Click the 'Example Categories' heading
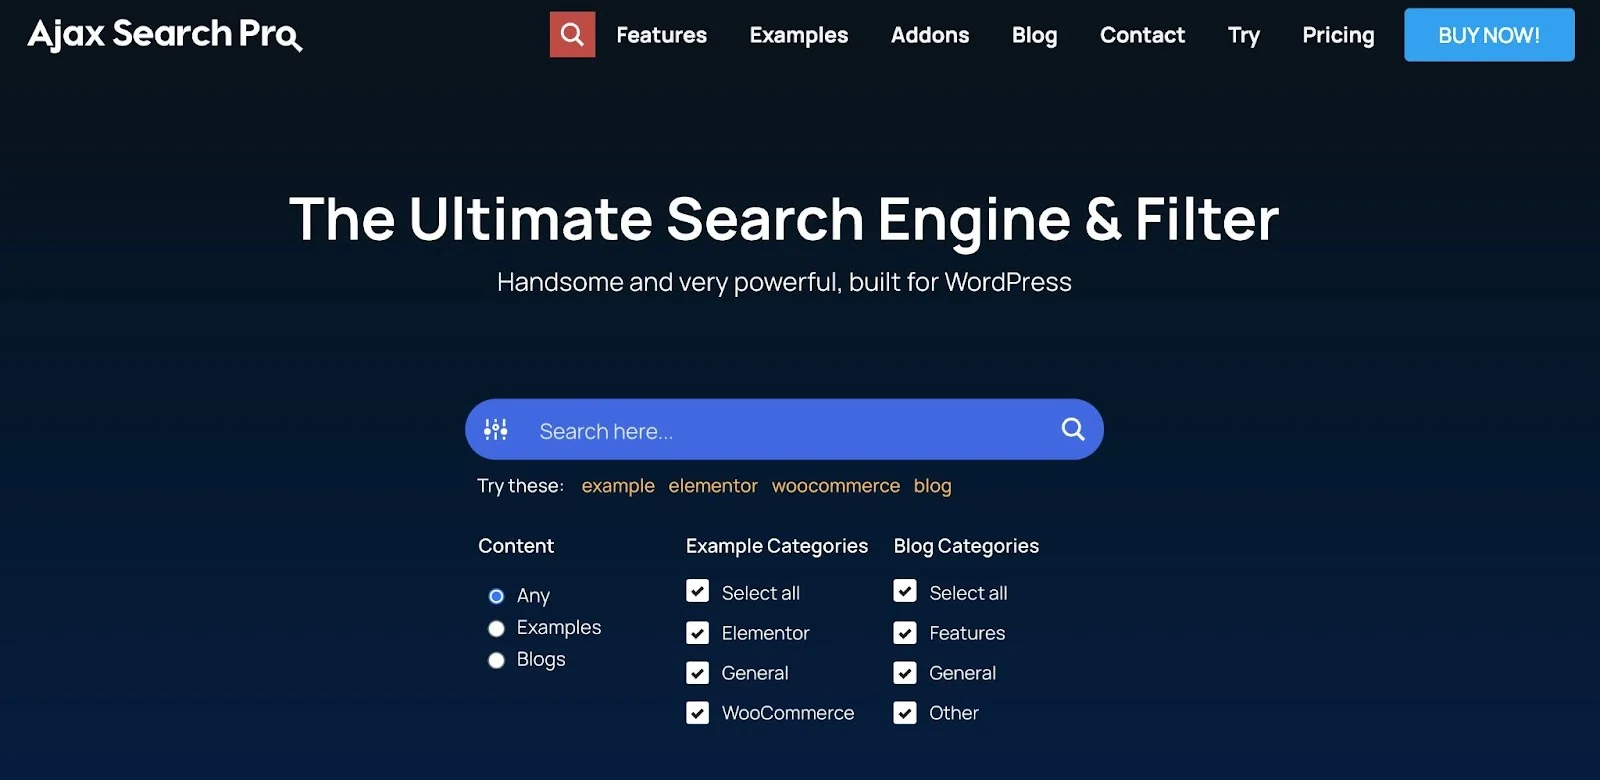1600x780 pixels. [x=777, y=546]
